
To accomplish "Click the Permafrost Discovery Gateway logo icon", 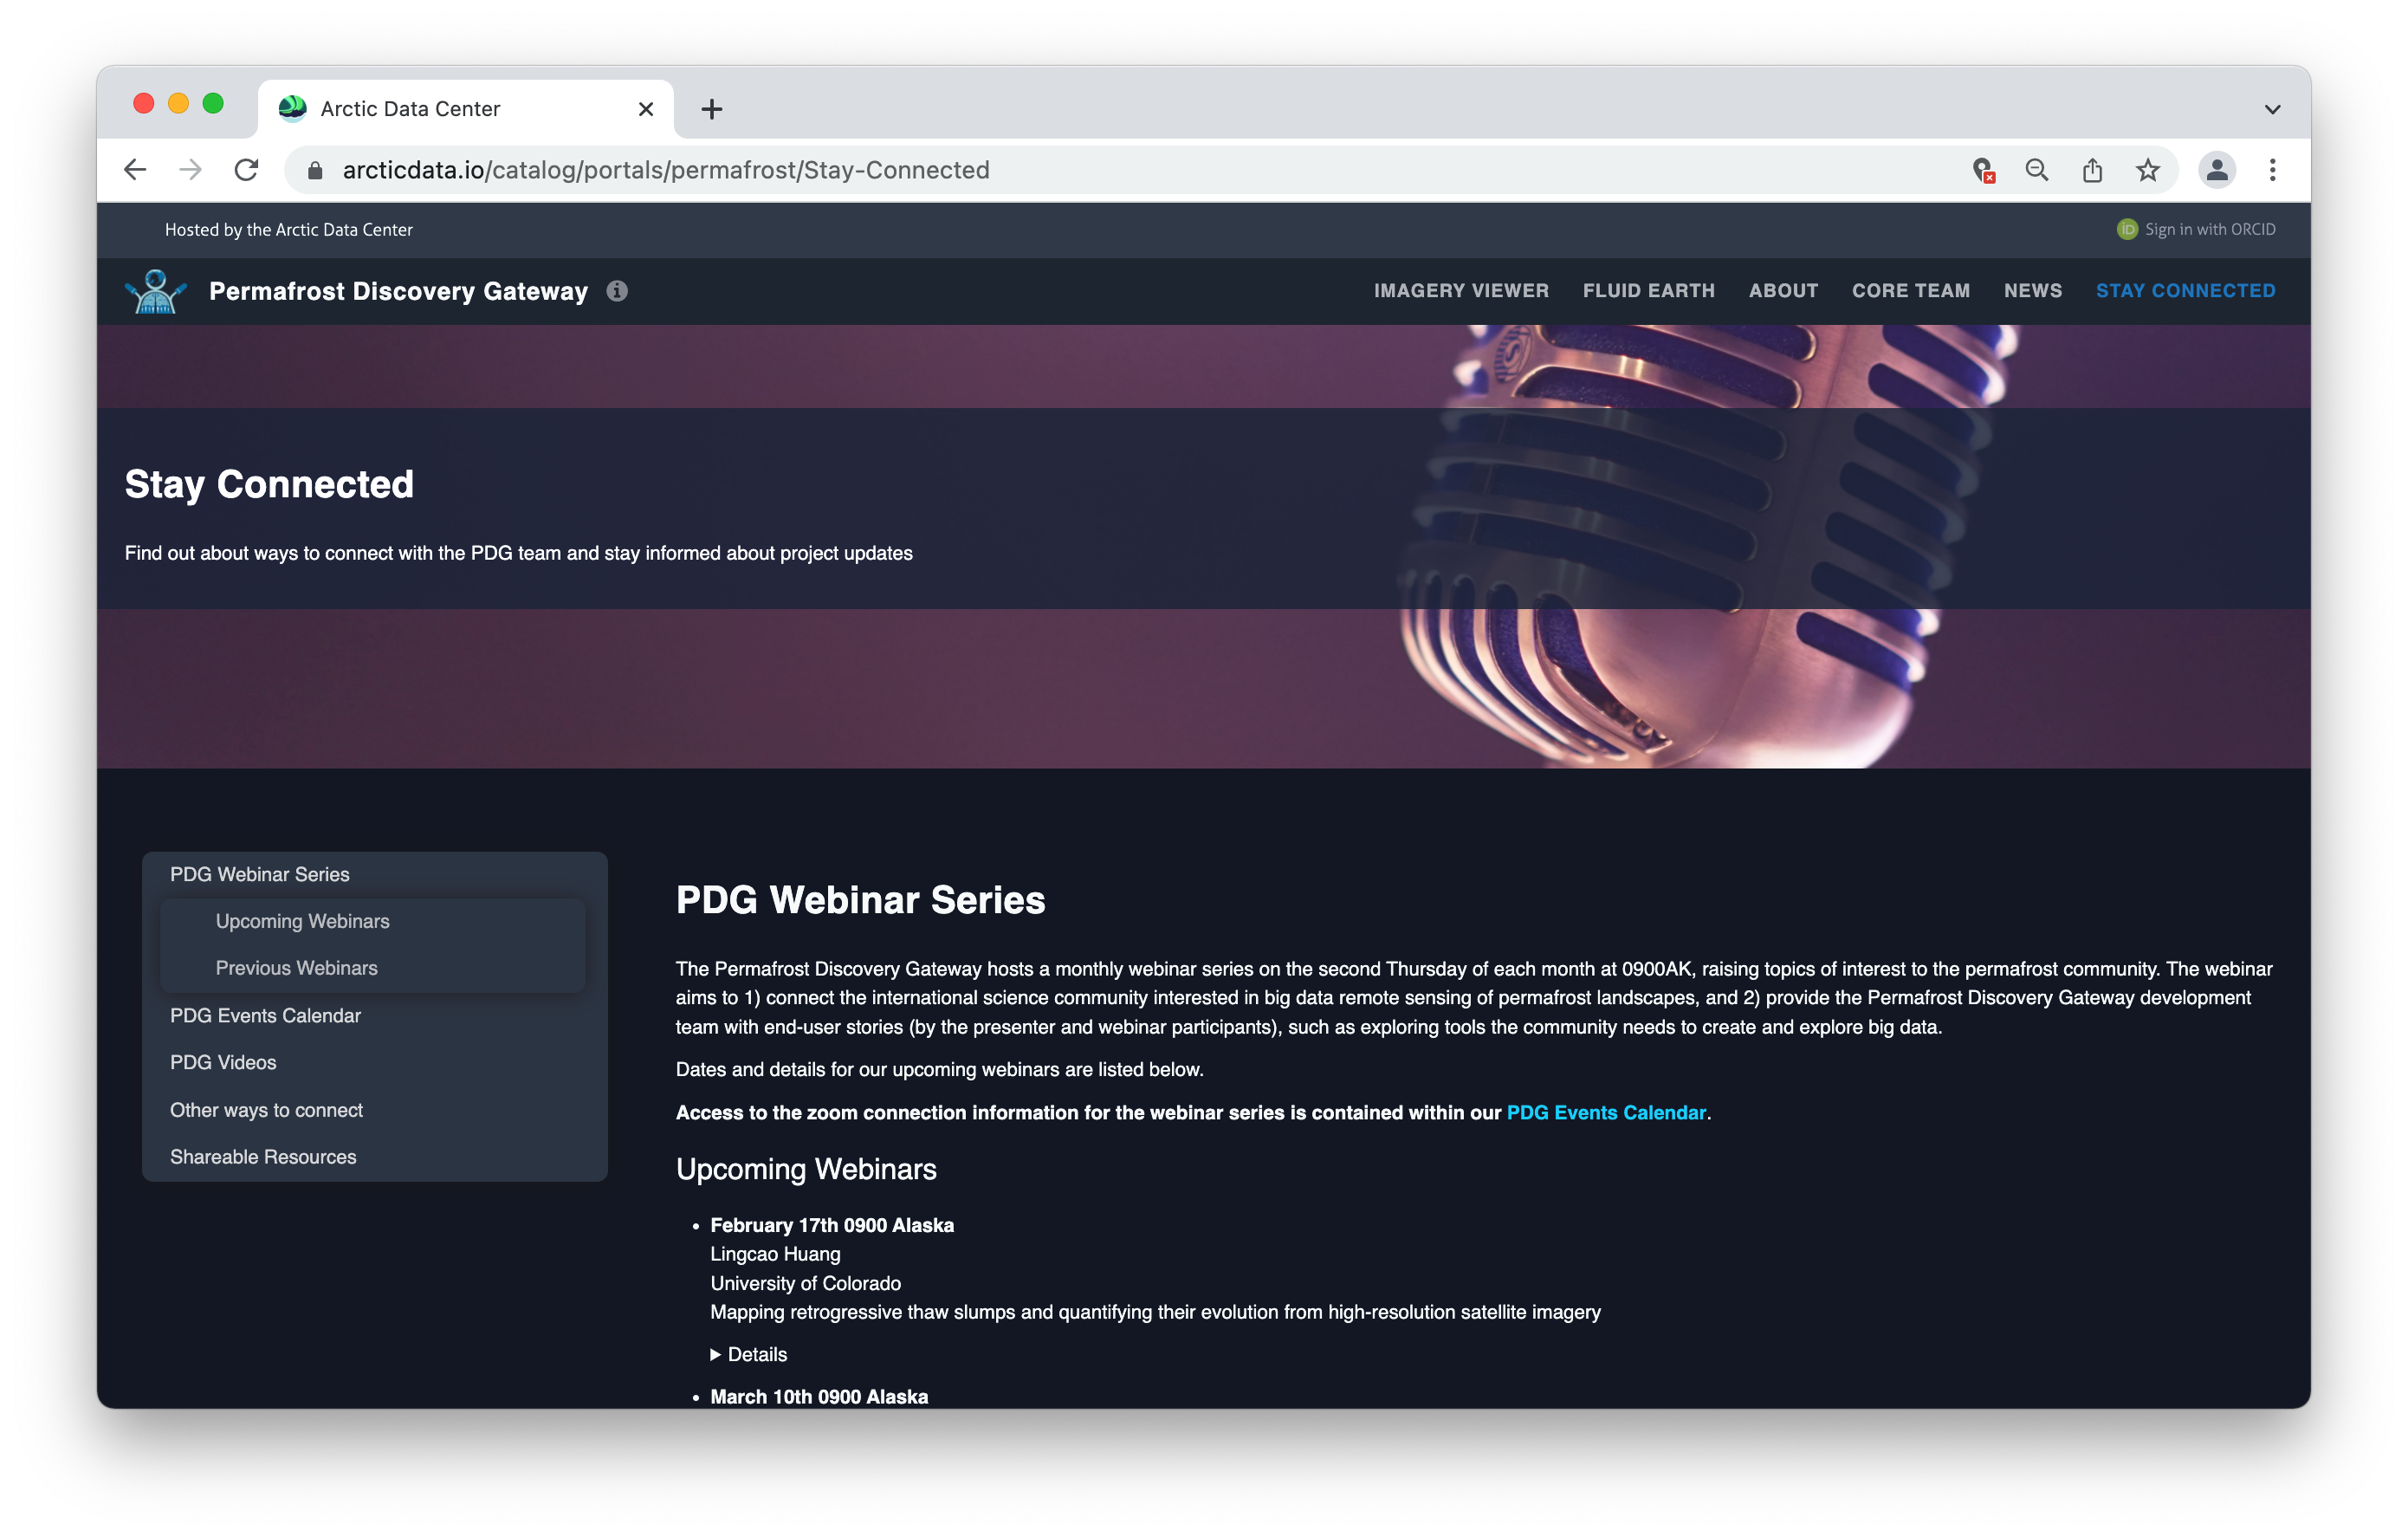I will [x=155, y=291].
